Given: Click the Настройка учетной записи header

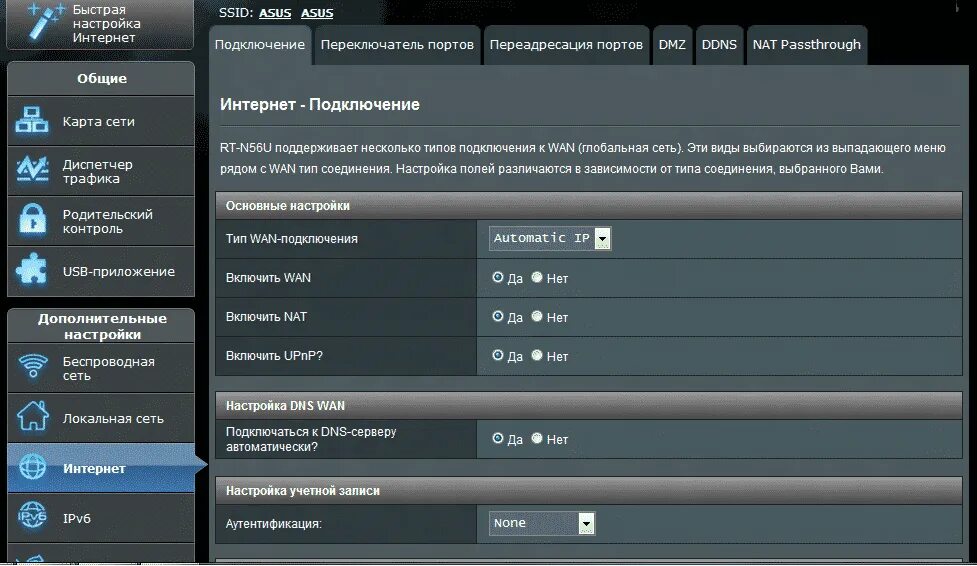Looking at the screenshot, I should (x=588, y=491).
